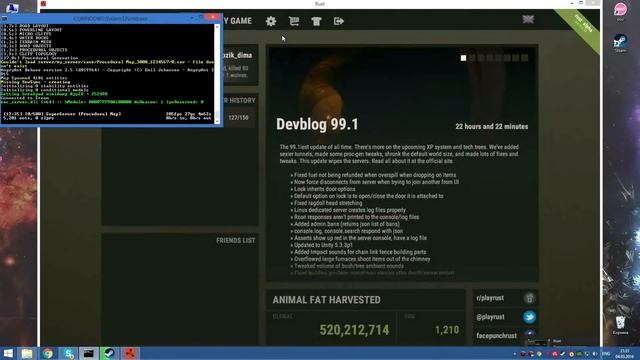Open the inventory t-shirt icon
Screen dimensions: 640x360
click(316, 21)
